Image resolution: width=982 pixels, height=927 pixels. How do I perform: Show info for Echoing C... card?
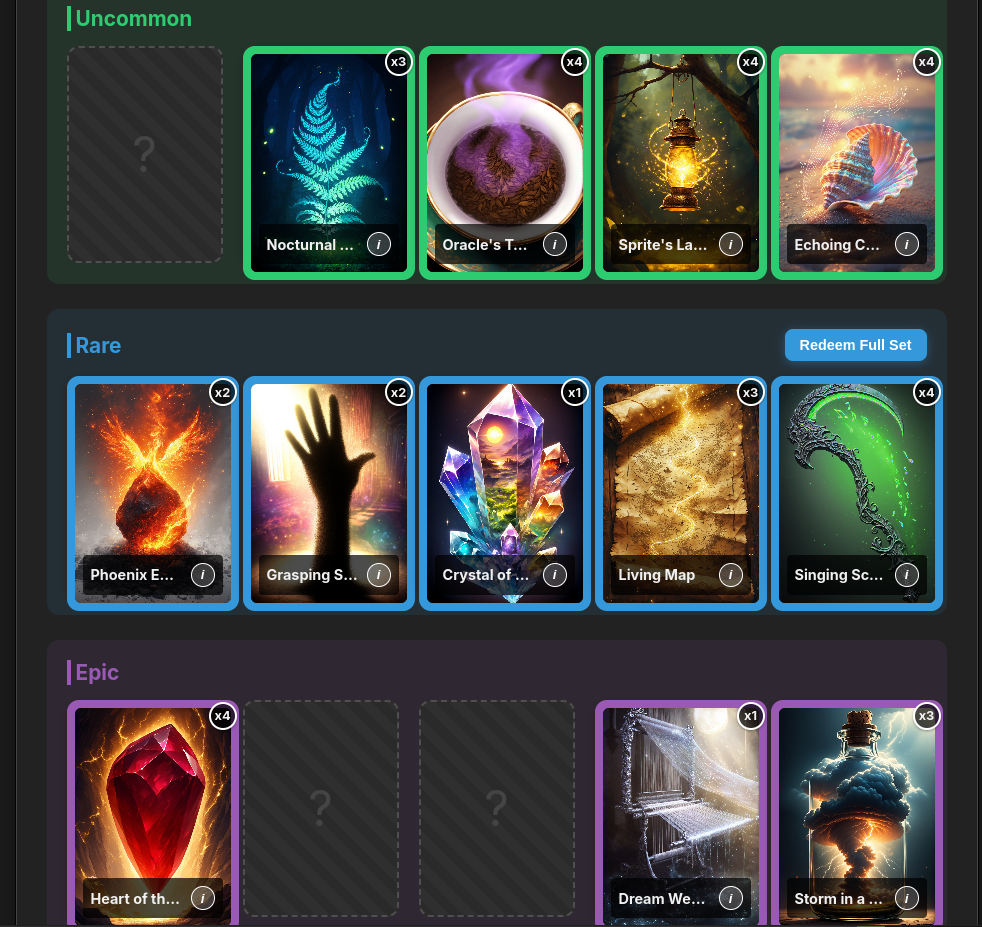[906, 244]
